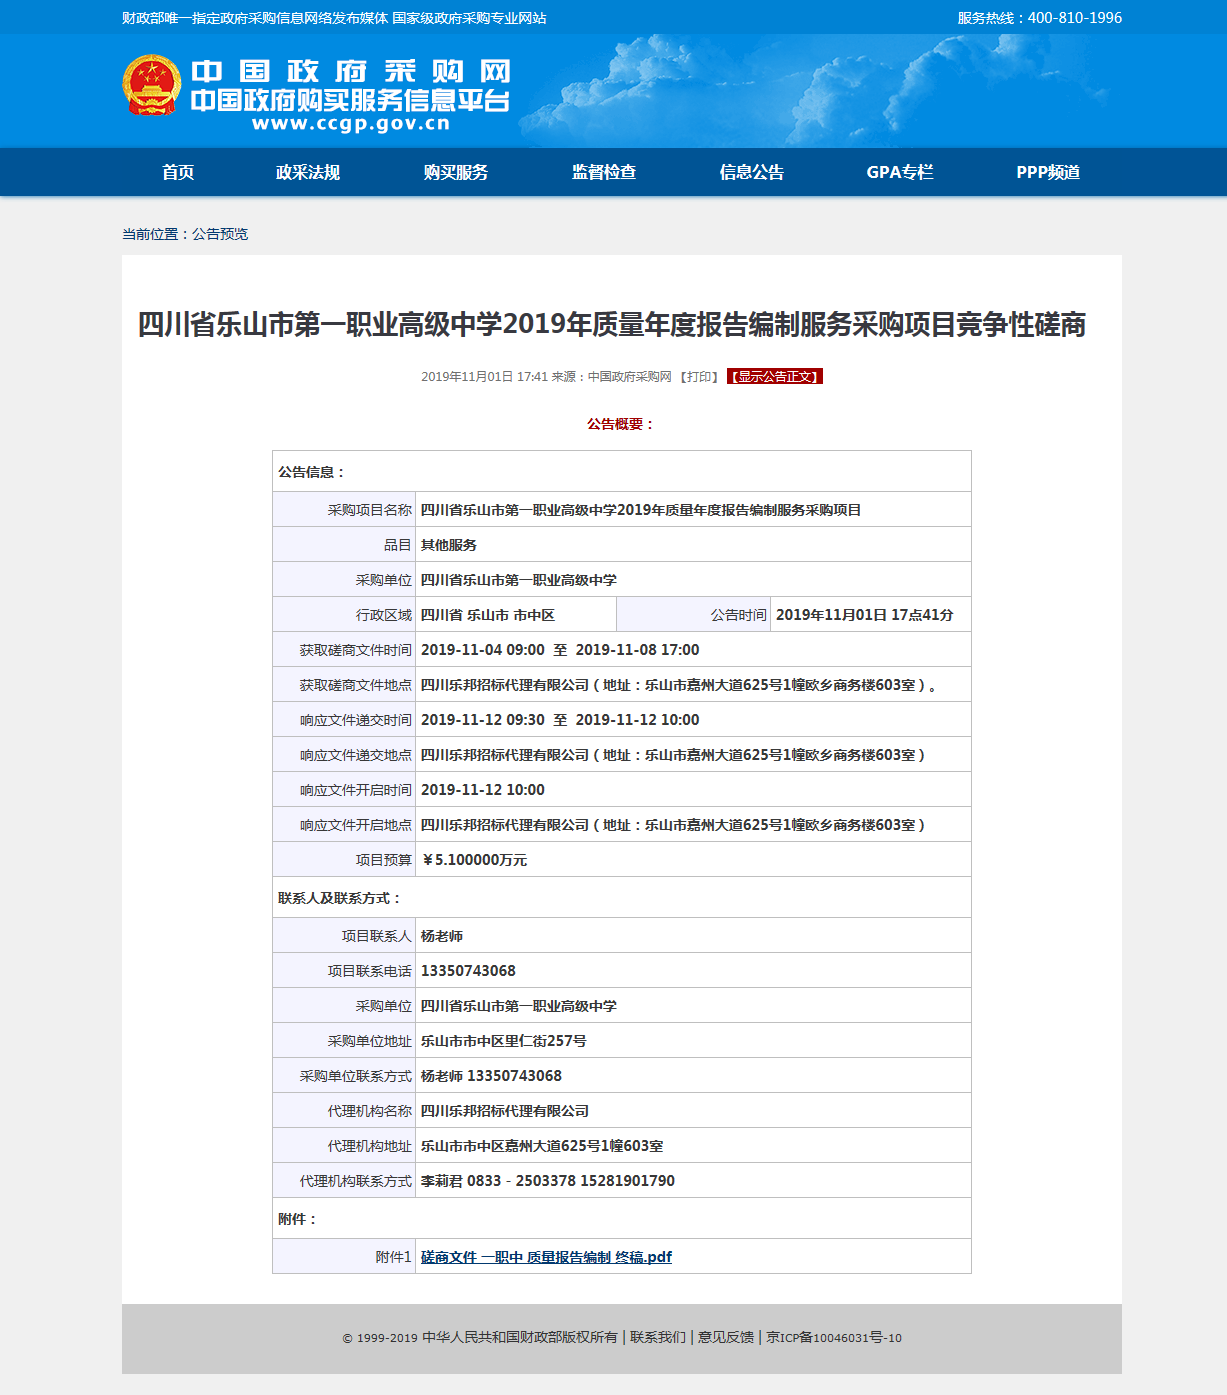Click the 当前位置:公告预览 breadcrumb

tap(185, 234)
